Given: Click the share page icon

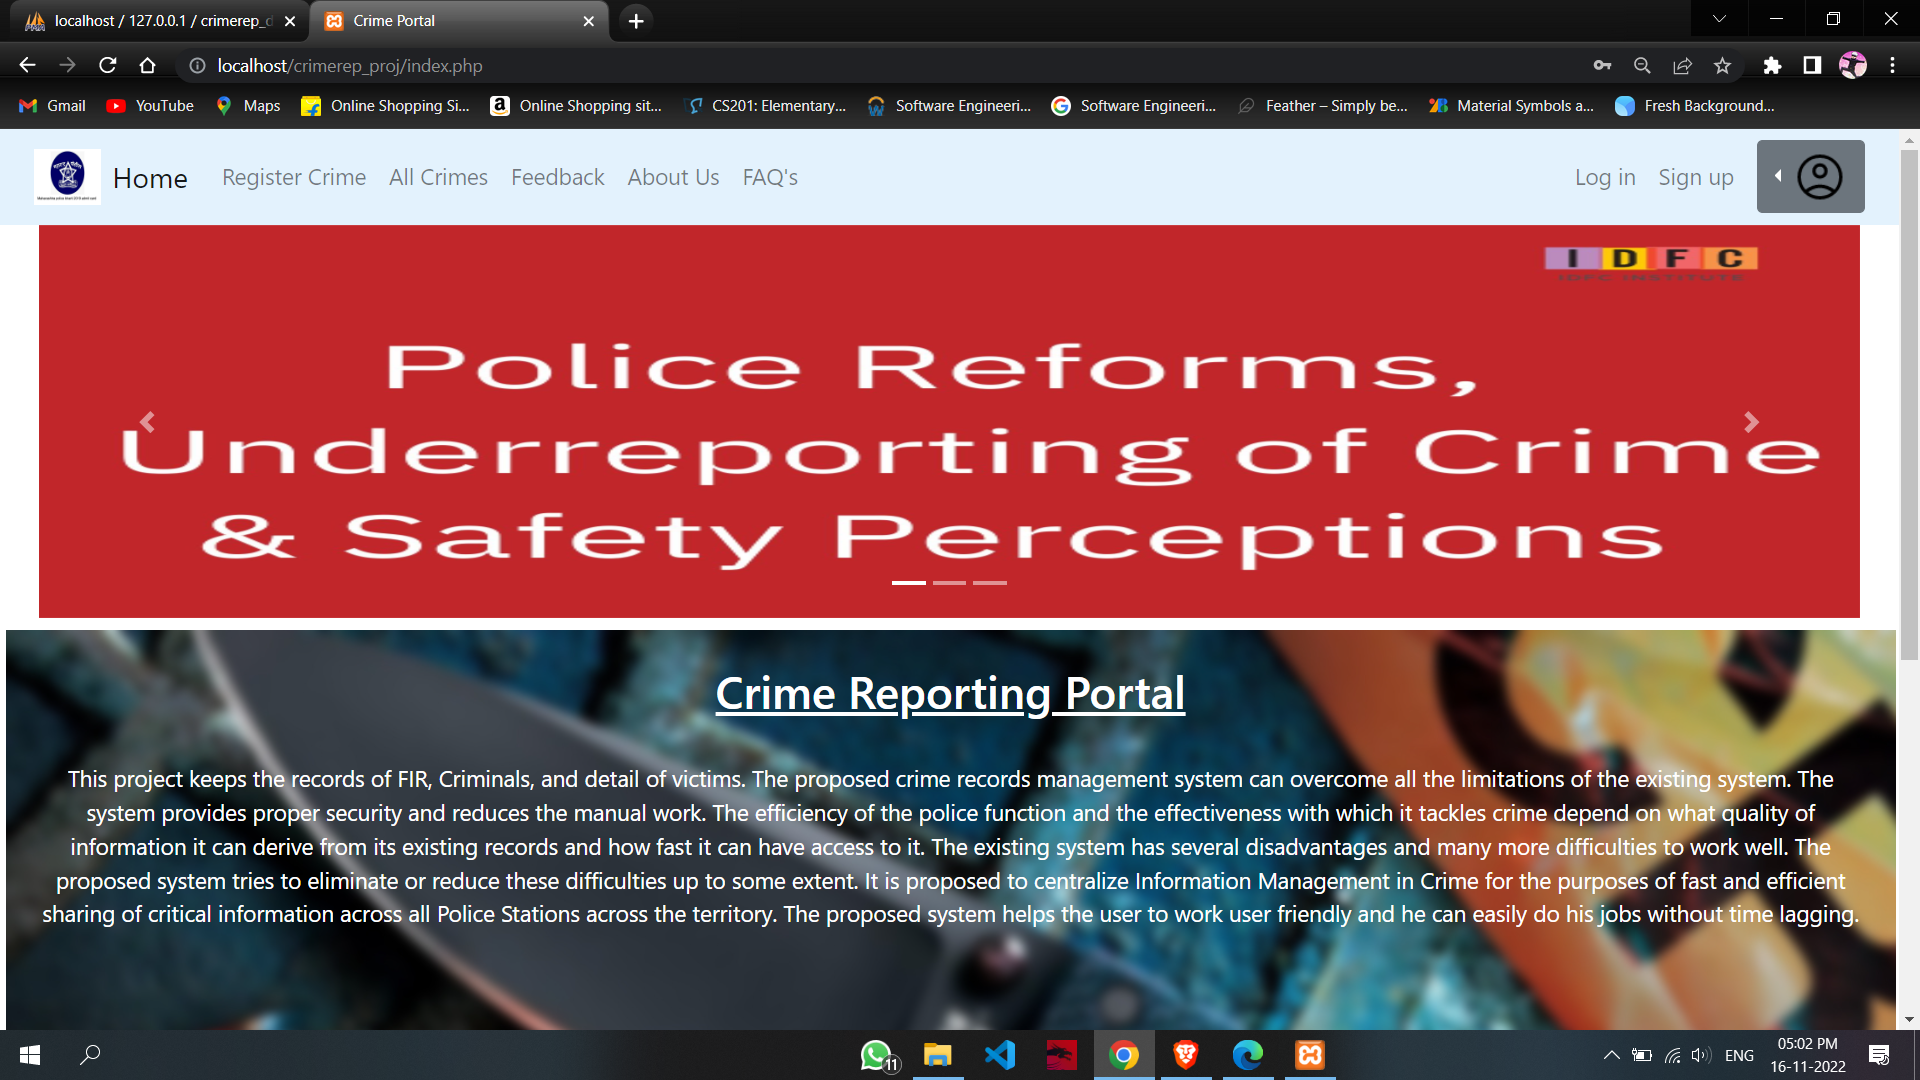Looking at the screenshot, I should [1682, 66].
